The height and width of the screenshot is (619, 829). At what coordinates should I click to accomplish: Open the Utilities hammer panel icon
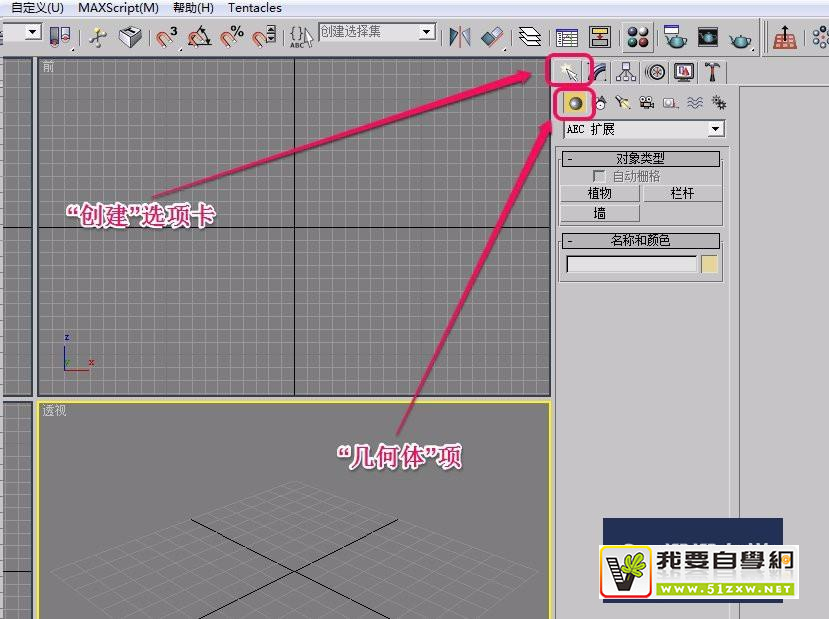click(712, 72)
